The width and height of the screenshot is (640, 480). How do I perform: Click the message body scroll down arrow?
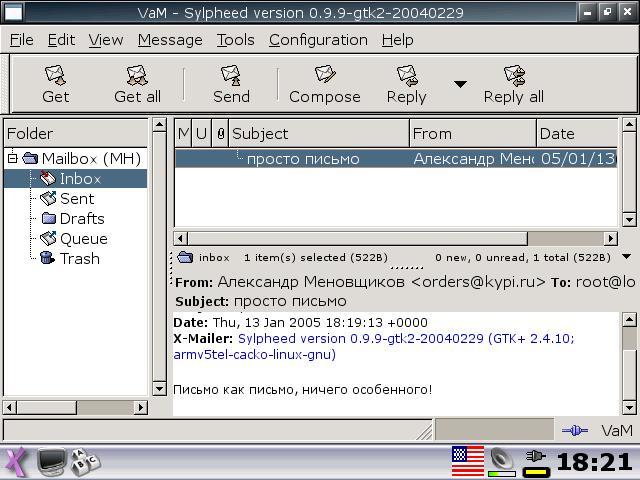coord(629,407)
